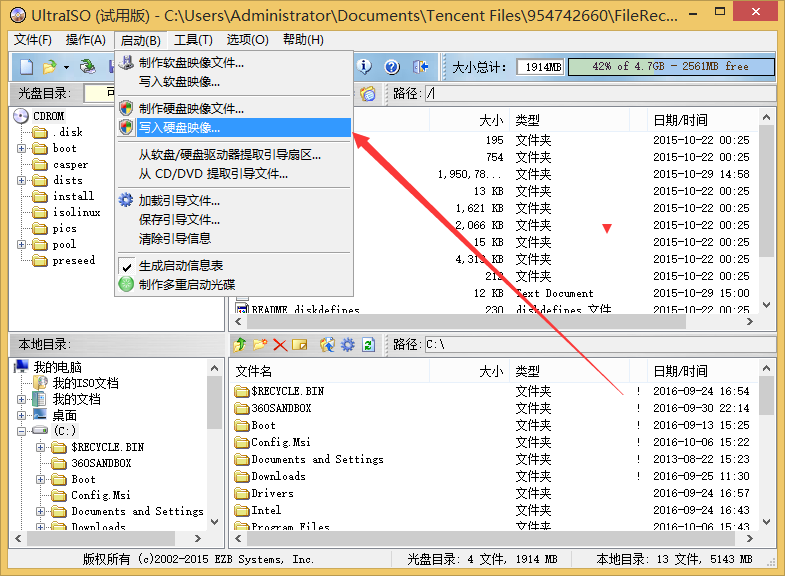Open the 工具(T) menu
Screen dimensions: 785x576
pos(193,40)
